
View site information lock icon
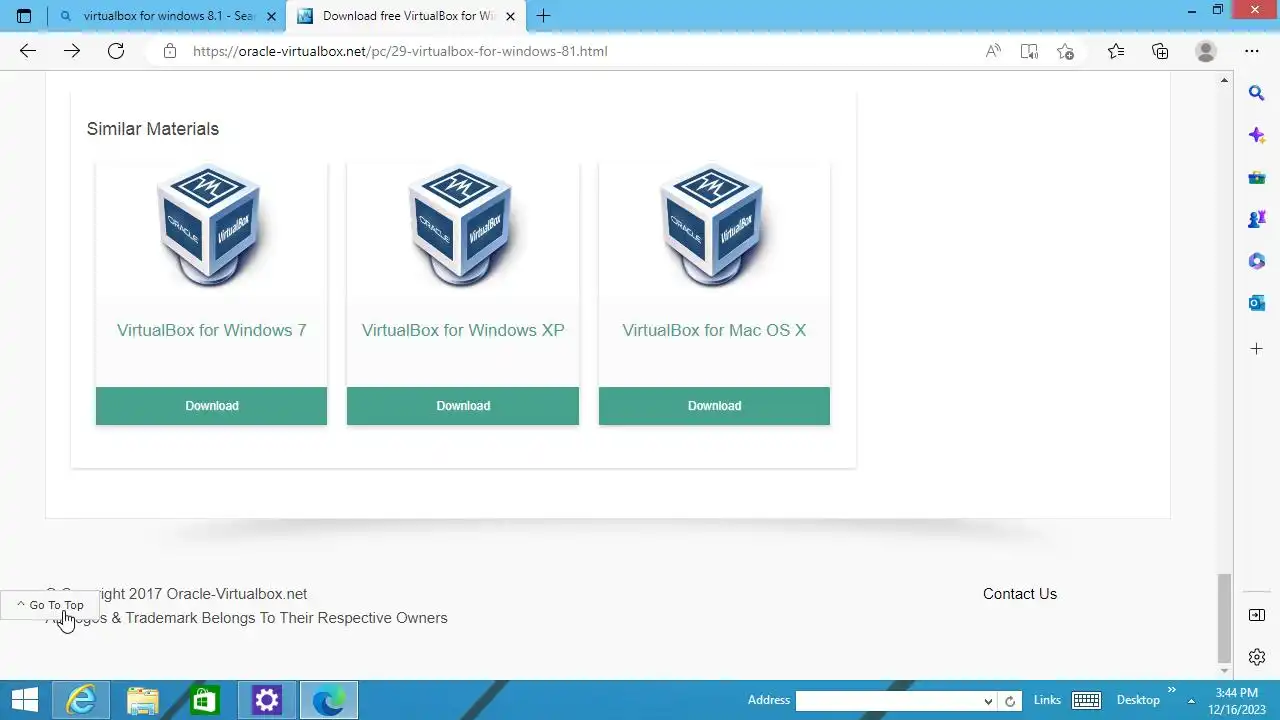(170, 51)
